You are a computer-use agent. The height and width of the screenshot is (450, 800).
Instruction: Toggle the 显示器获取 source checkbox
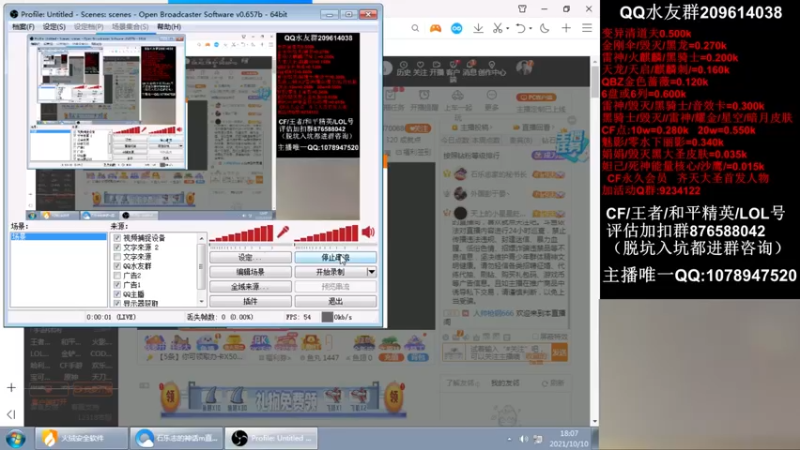(117, 303)
